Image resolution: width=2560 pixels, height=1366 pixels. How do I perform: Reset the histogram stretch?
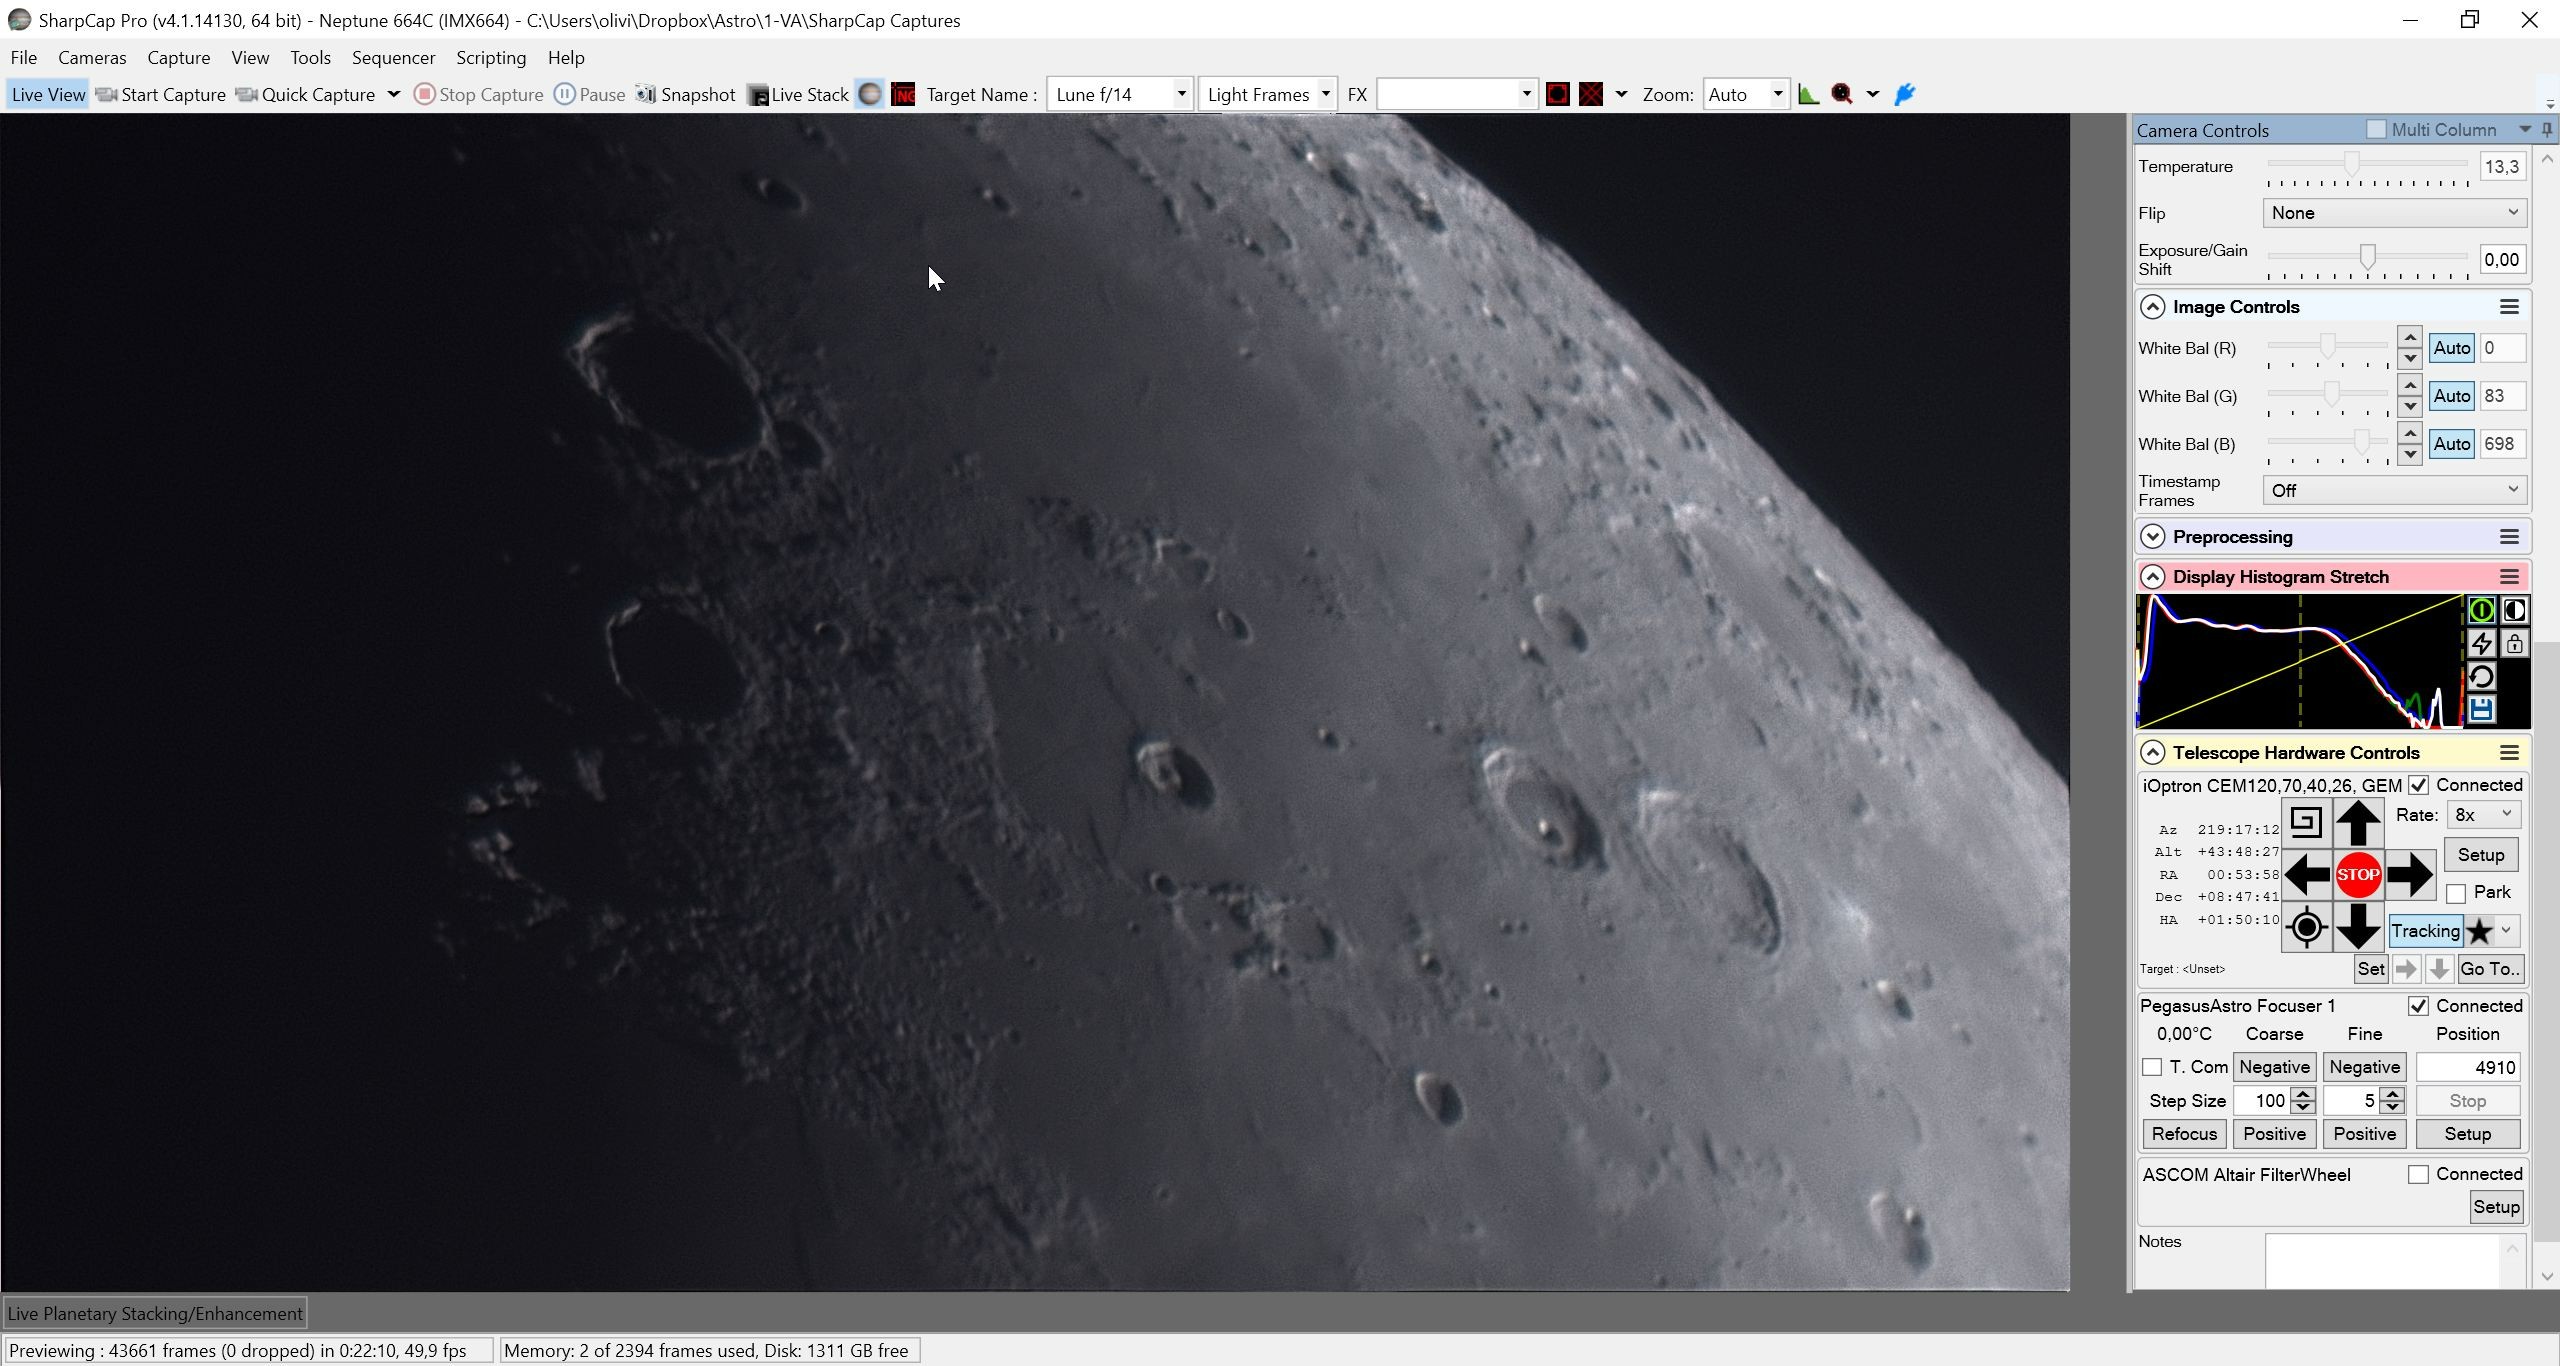point(2482,677)
